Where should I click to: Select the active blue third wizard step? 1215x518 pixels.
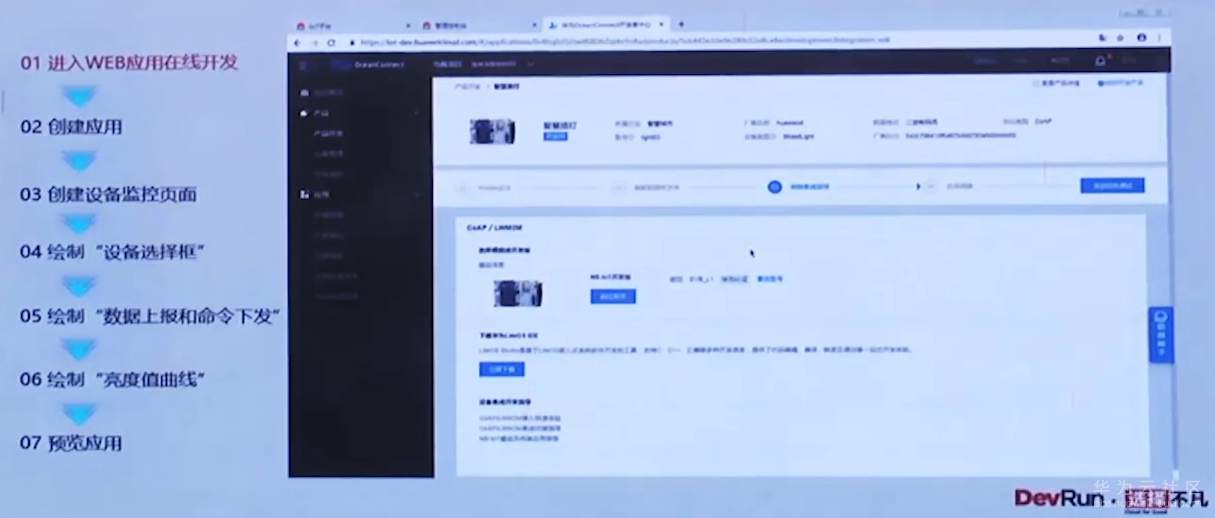click(x=775, y=186)
